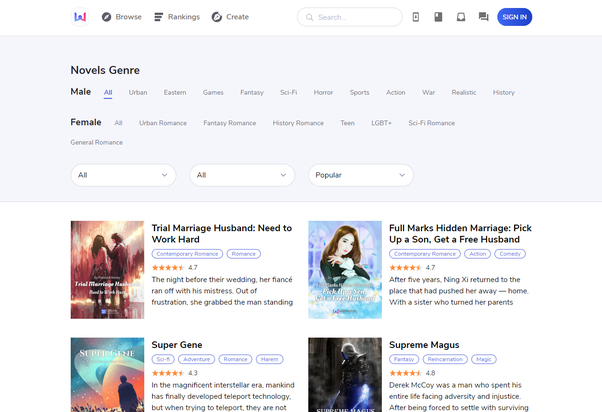Image resolution: width=602 pixels, height=412 pixels.
Task: Open the library book icon
Action: 438,17
